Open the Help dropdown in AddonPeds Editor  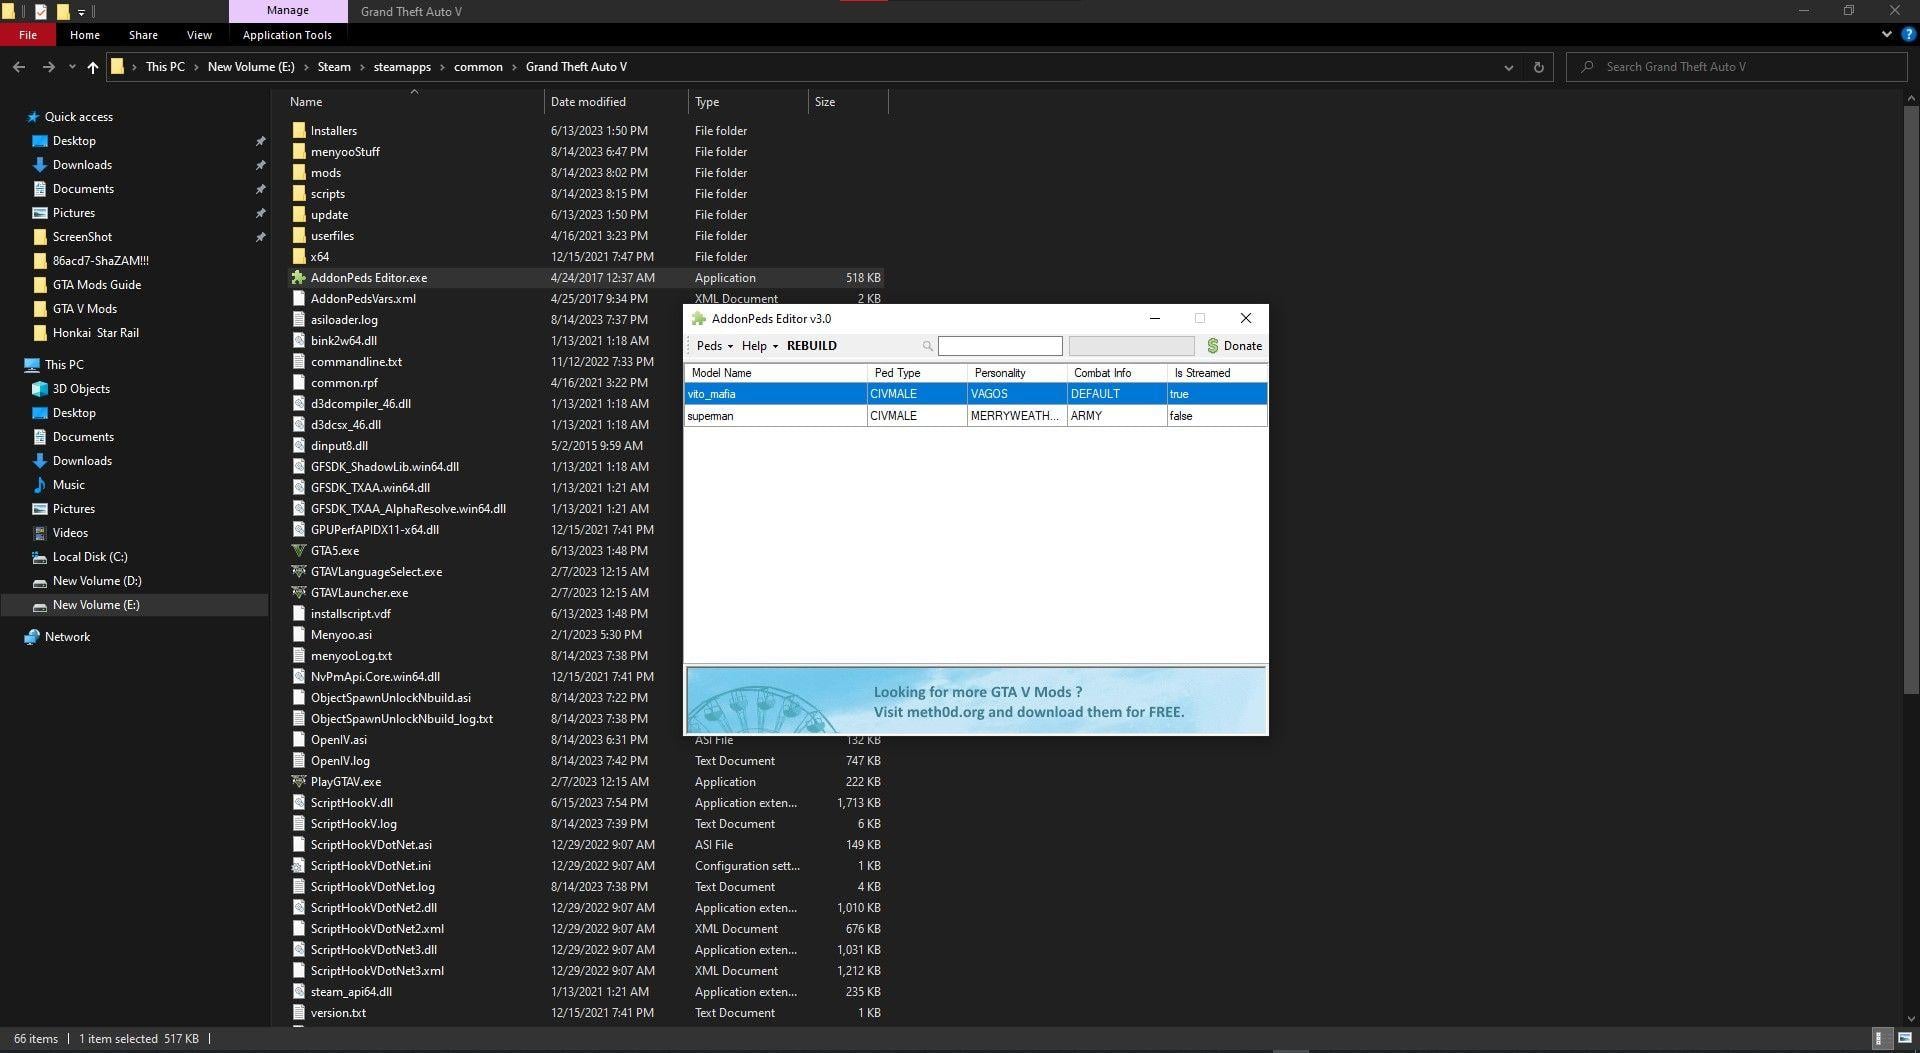pyautogui.click(x=759, y=346)
